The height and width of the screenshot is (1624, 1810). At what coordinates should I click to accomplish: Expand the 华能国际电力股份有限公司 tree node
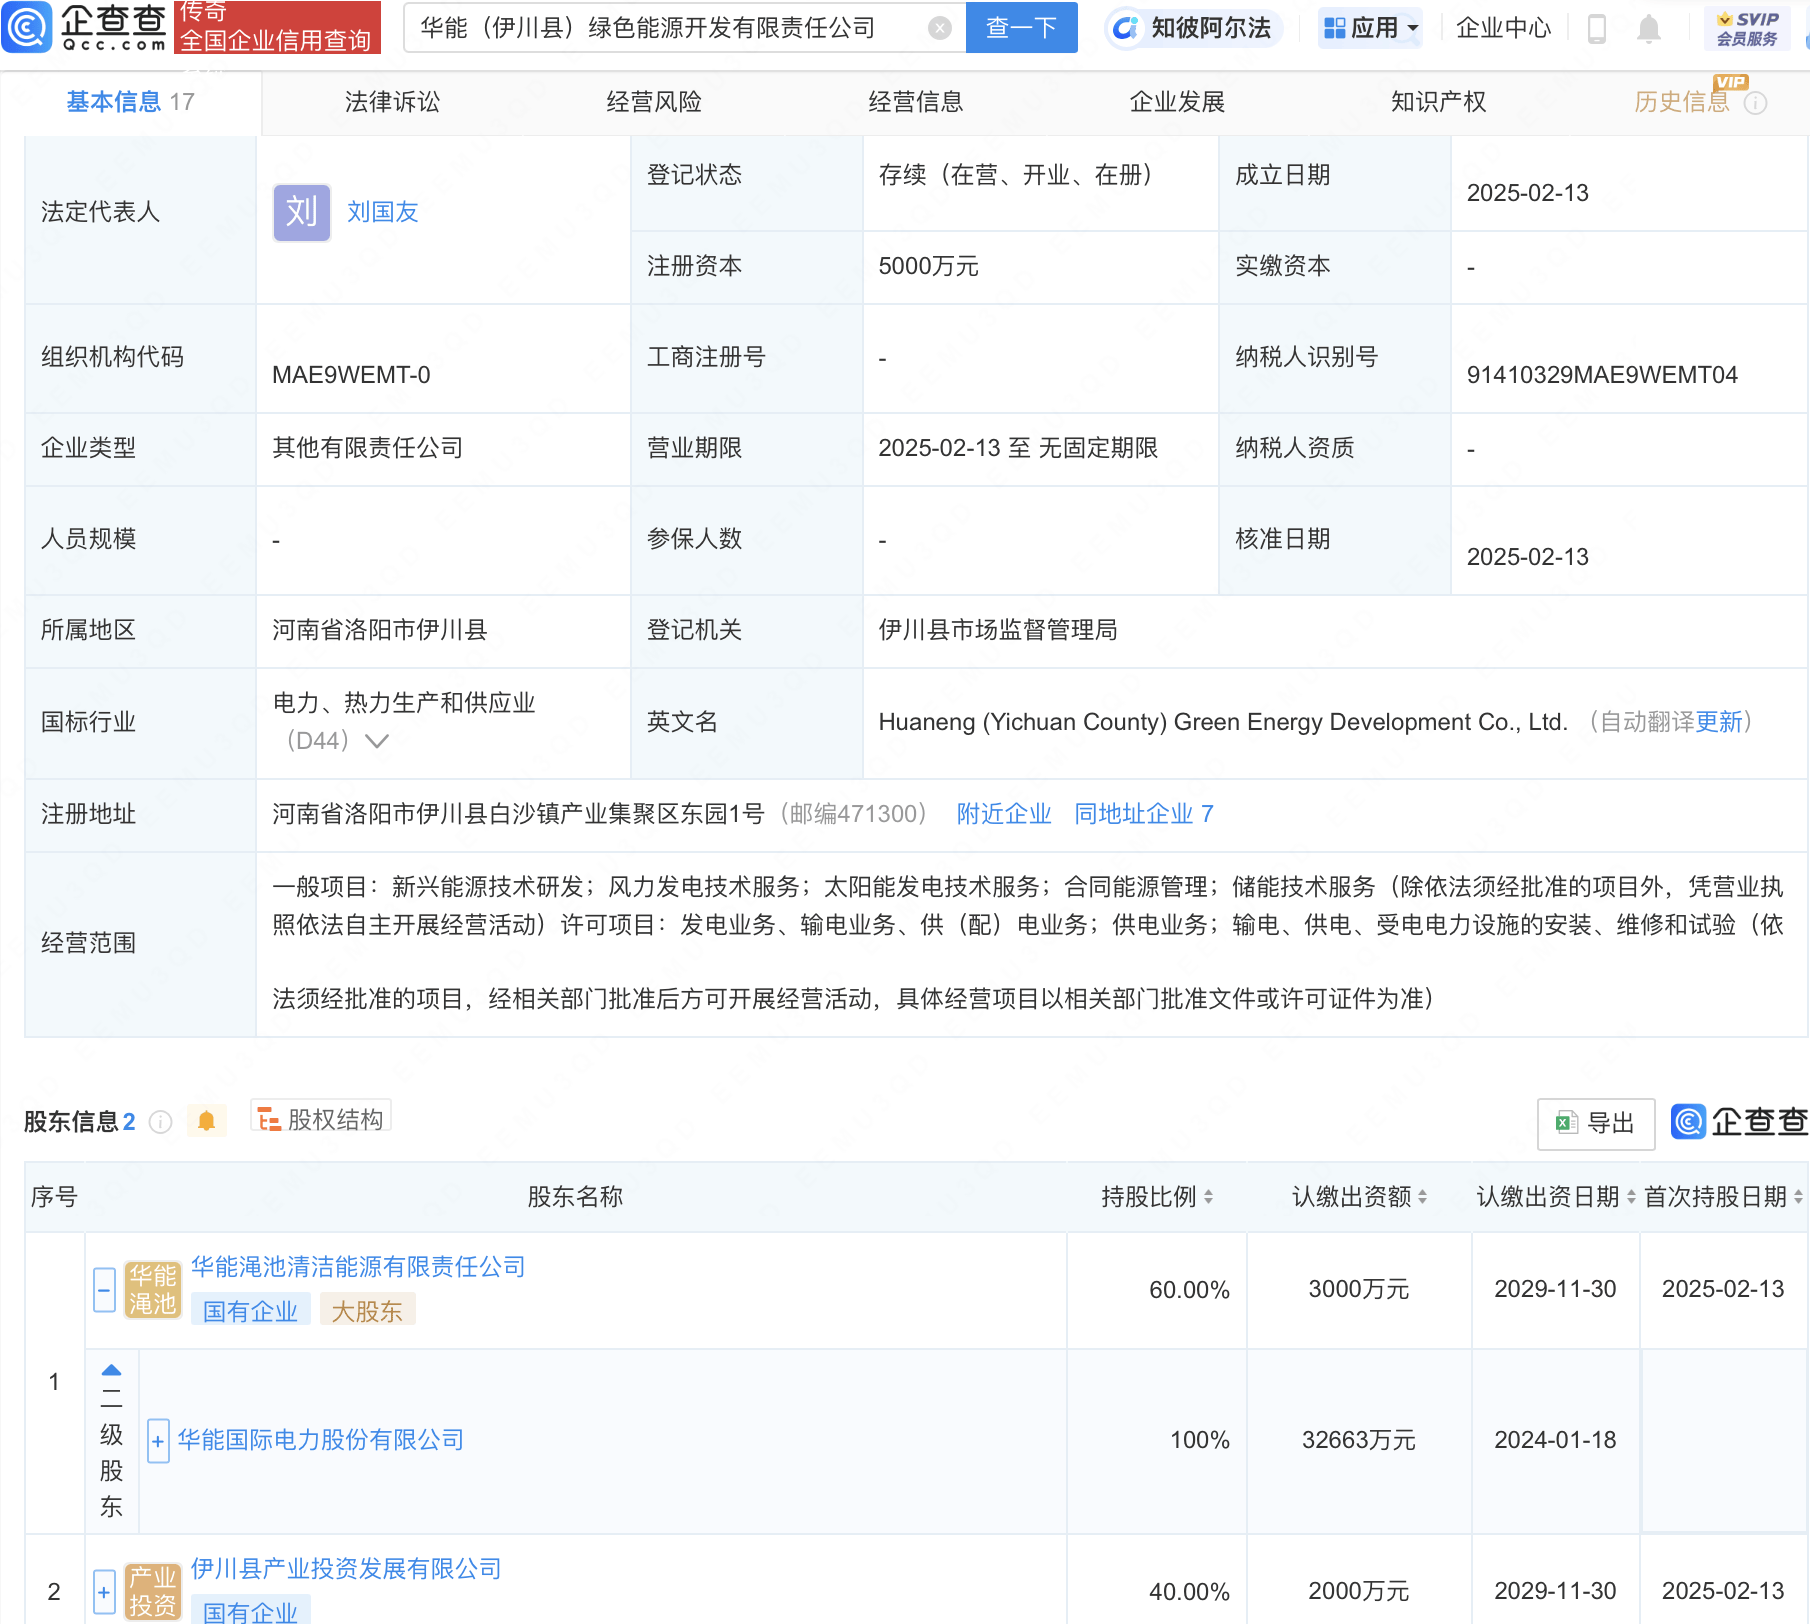pyautogui.click(x=157, y=1440)
